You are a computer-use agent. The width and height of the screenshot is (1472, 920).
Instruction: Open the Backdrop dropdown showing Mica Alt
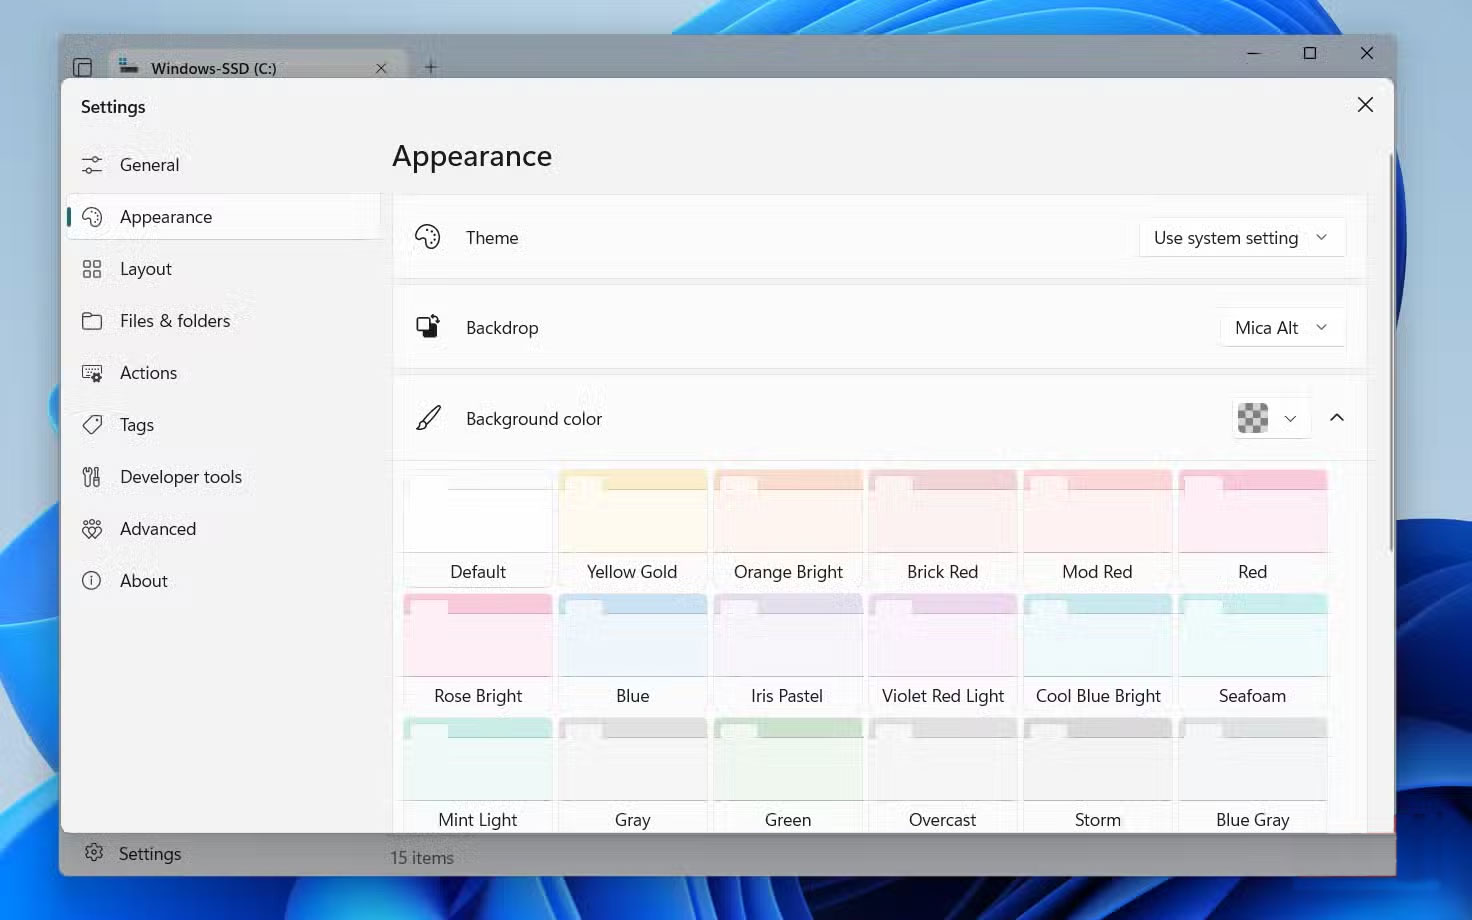(1281, 327)
